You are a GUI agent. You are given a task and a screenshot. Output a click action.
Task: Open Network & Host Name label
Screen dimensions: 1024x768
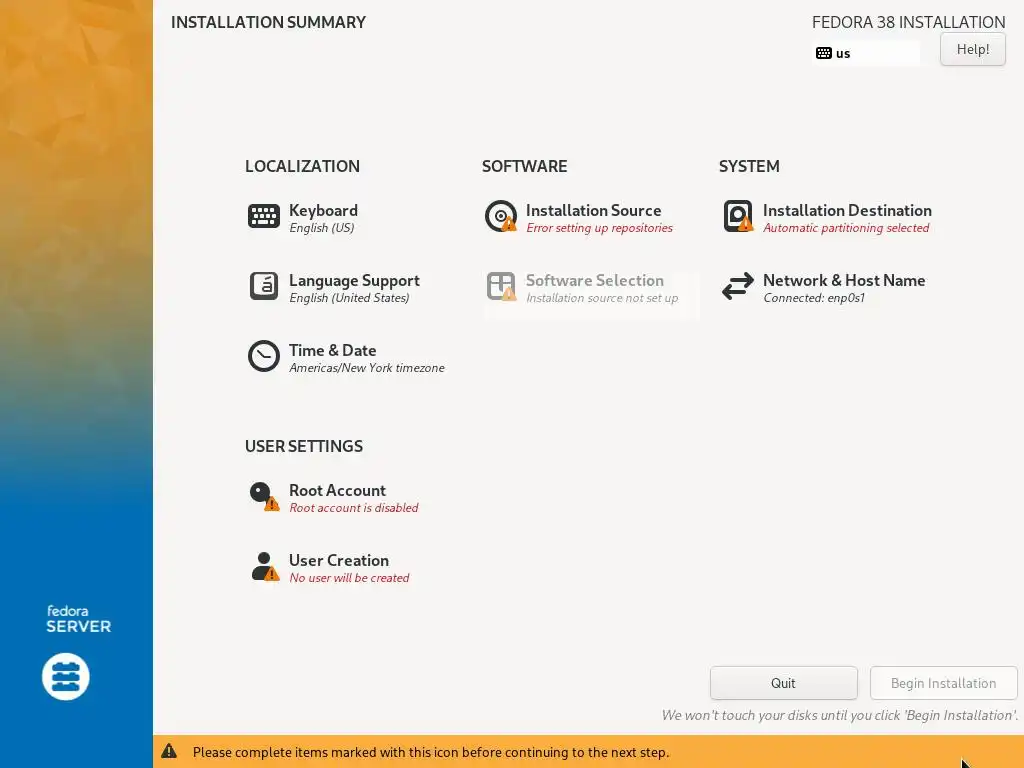pyautogui.click(x=844, y=280)
